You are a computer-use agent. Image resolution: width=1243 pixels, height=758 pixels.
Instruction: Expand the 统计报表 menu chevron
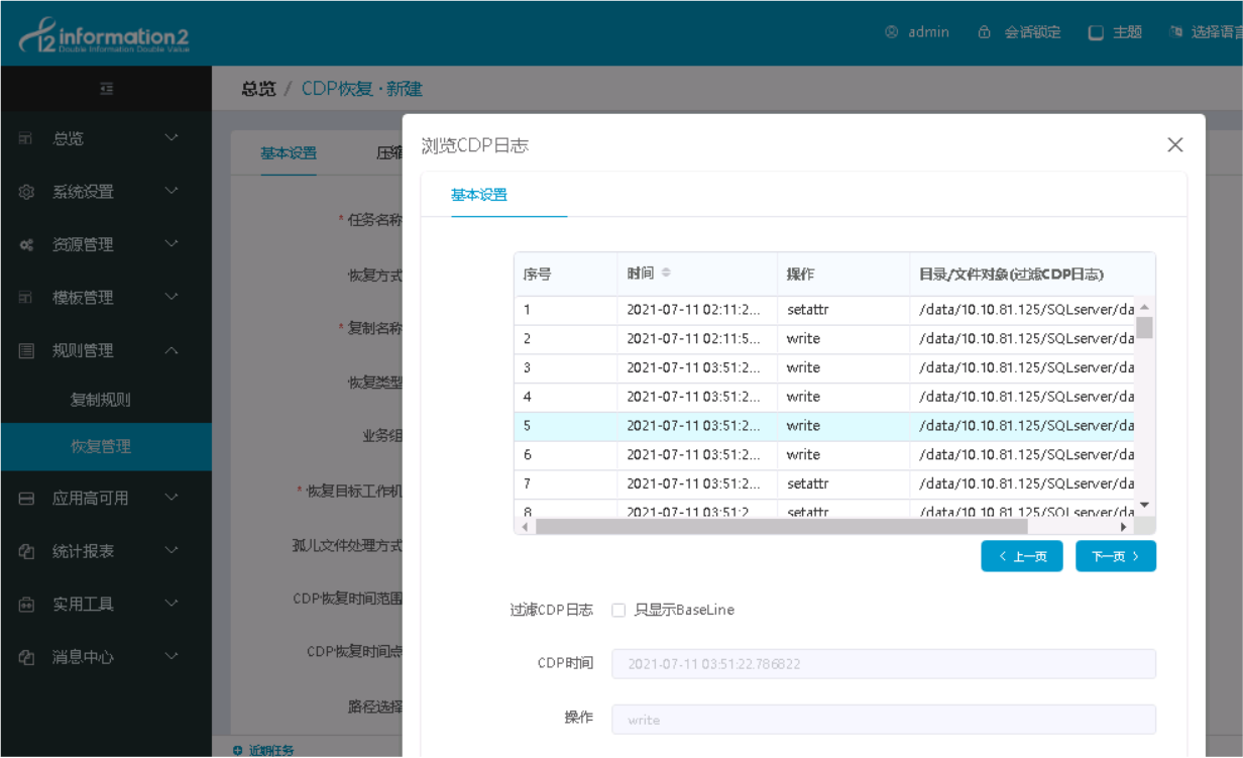[x=172, y=550]
